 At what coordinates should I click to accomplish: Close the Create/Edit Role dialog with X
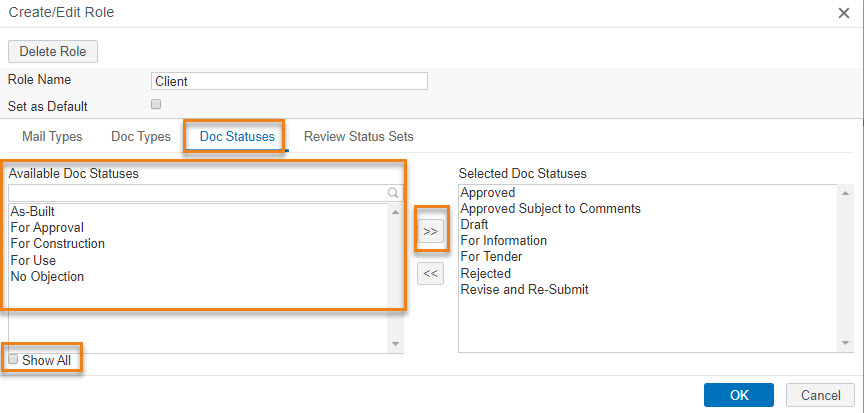tap(844, 12)
